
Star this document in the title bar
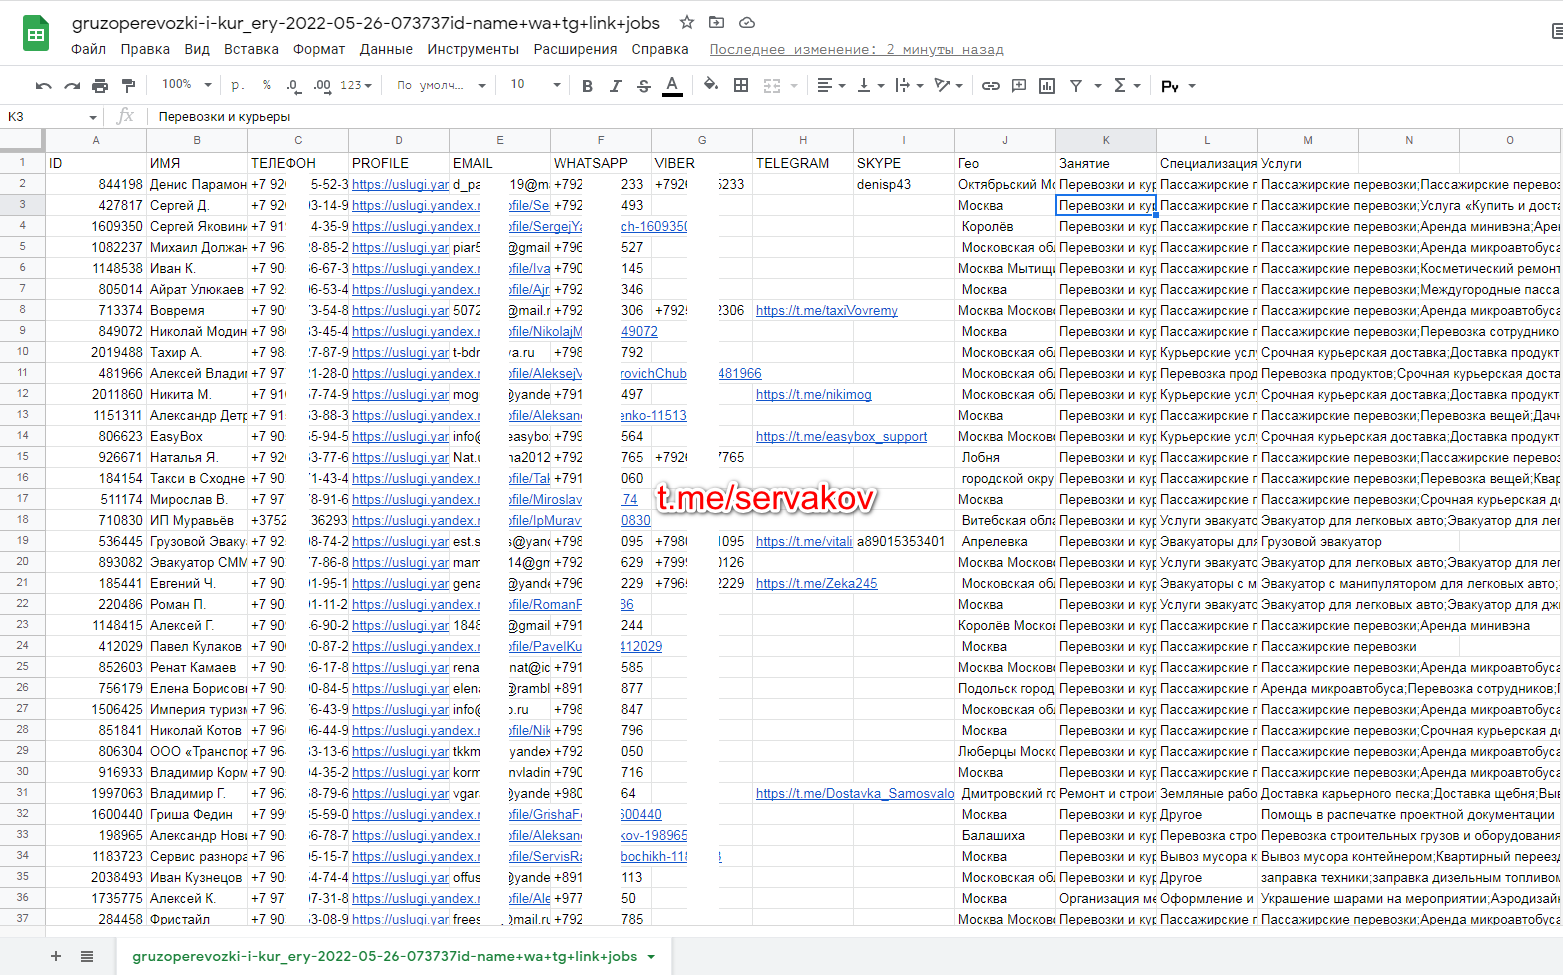687,22
